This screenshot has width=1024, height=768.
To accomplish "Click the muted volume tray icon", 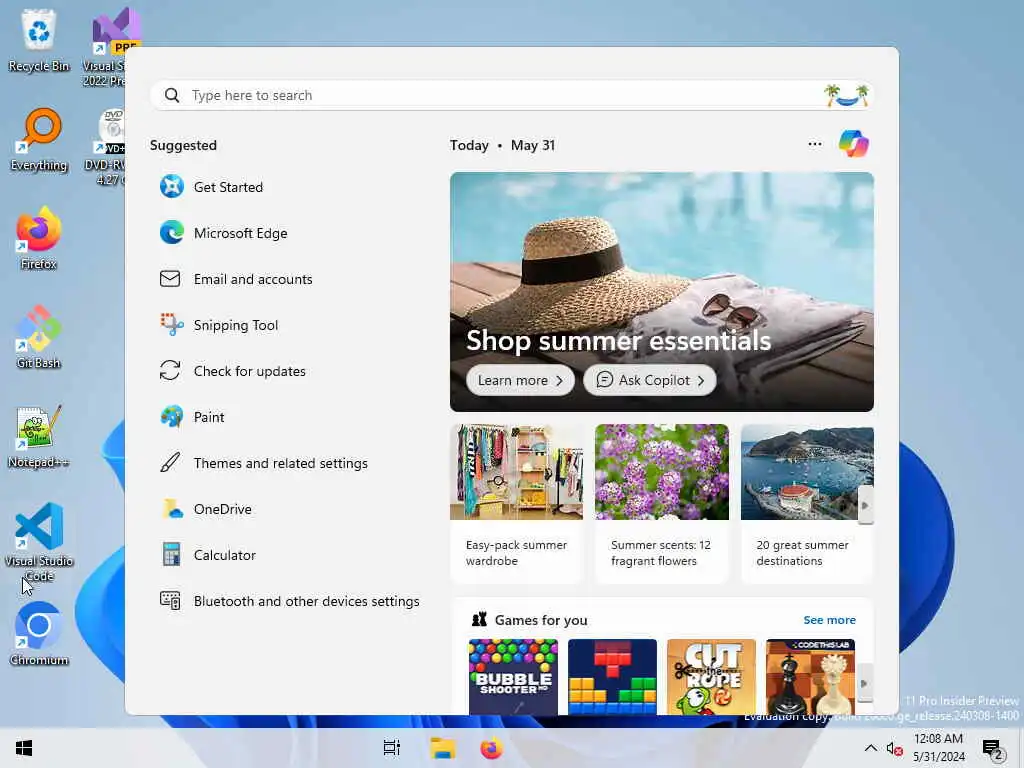I will [x=894, y=748].
